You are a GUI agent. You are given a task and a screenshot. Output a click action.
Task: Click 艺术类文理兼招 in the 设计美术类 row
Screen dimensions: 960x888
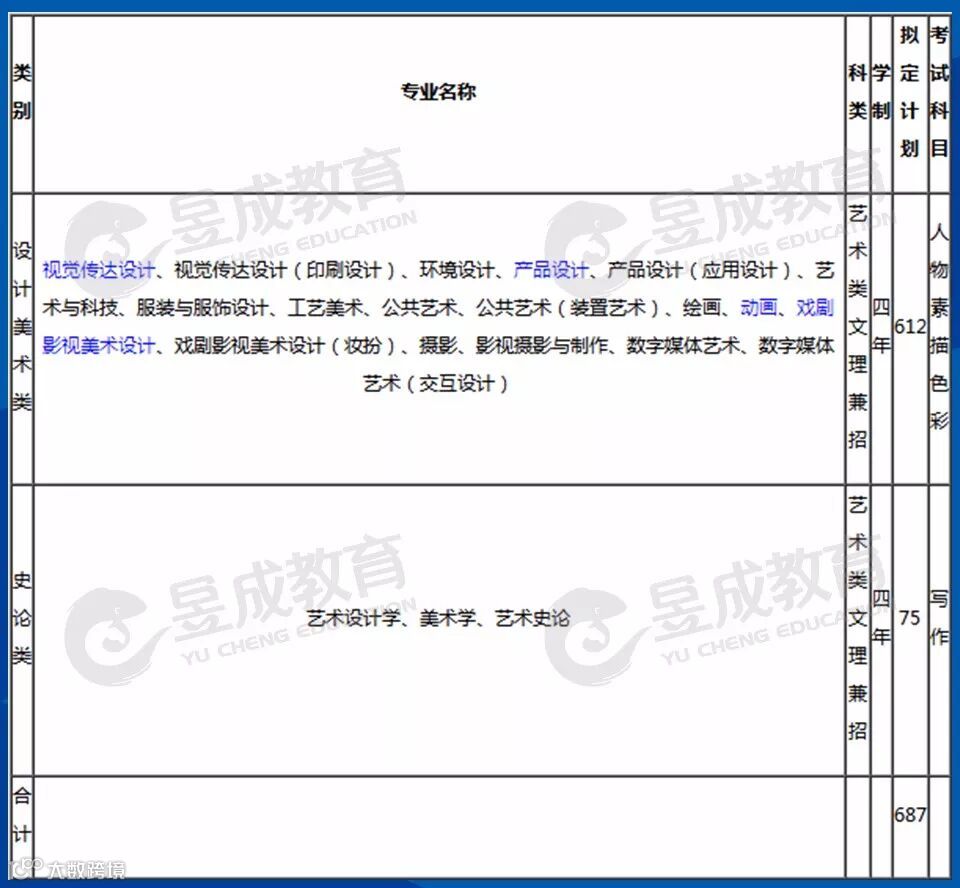[857, 326]
